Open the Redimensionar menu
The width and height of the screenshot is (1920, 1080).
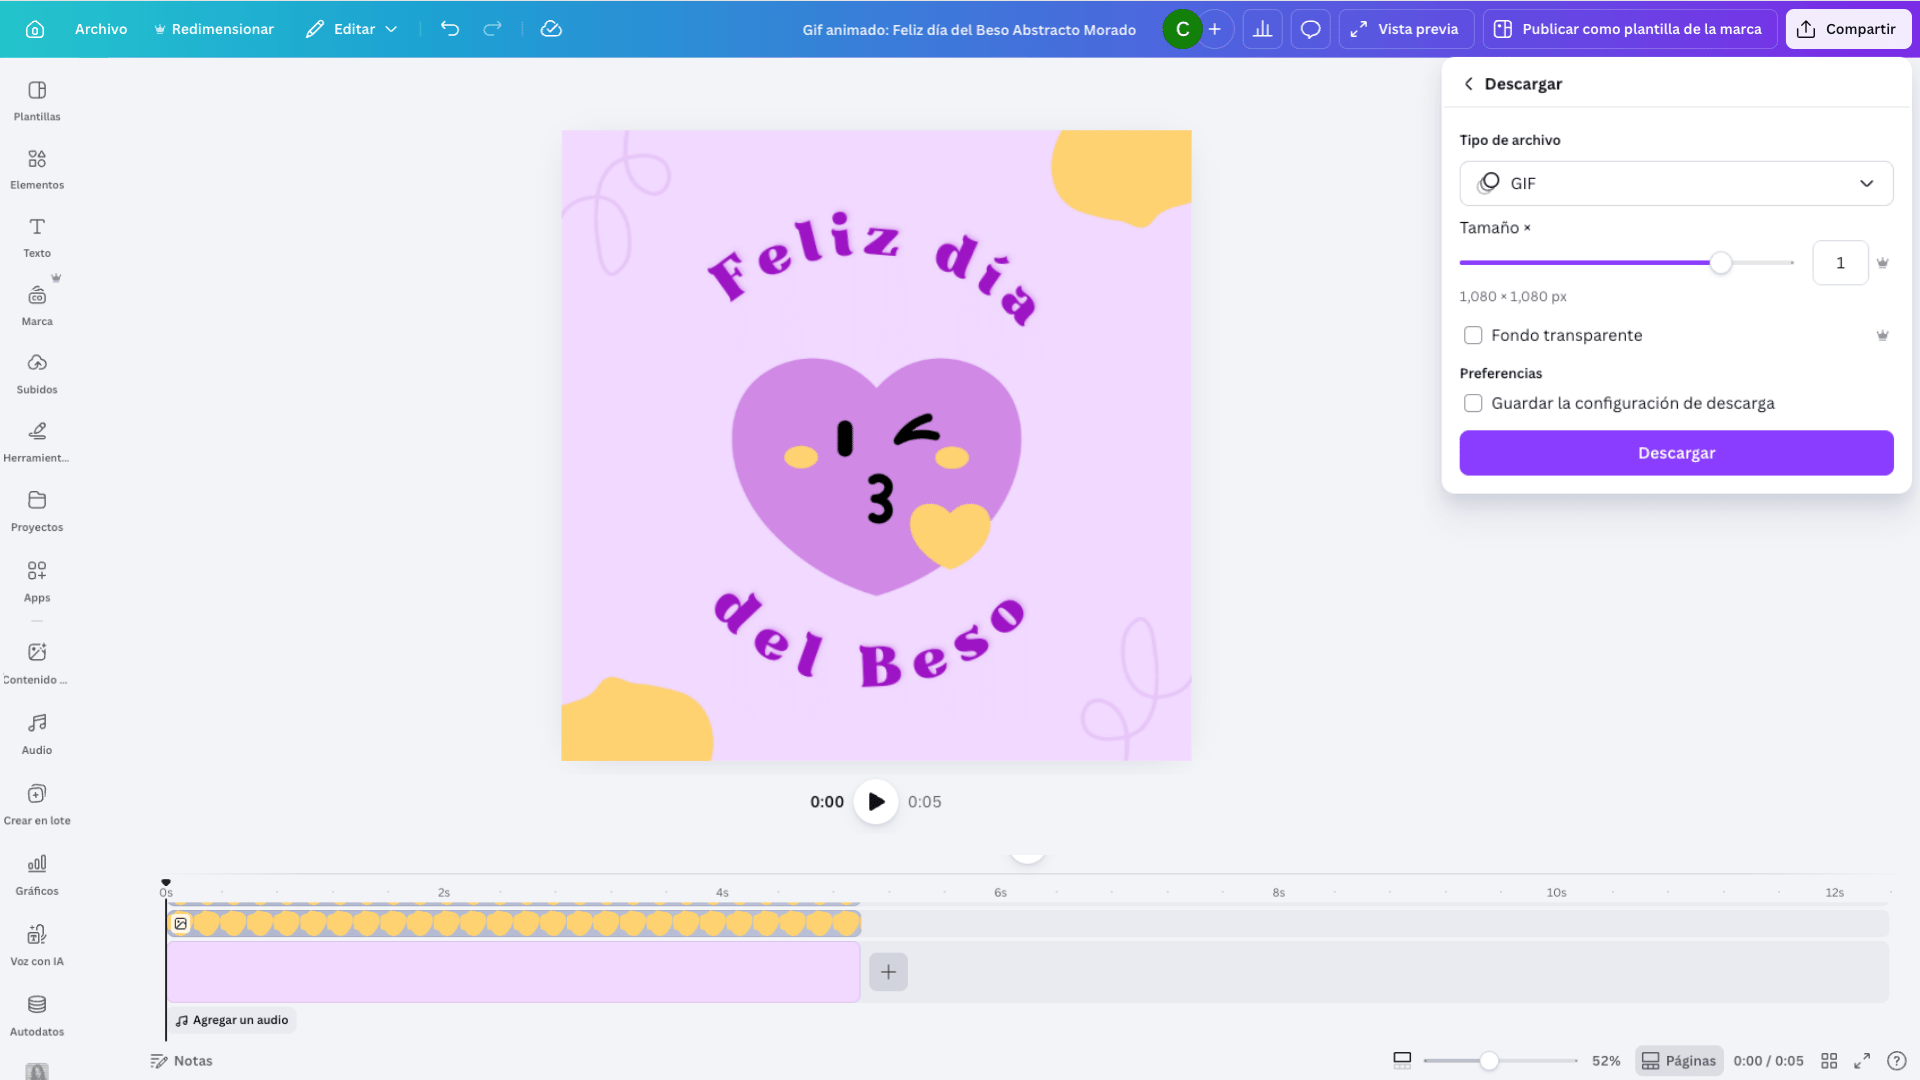pos(214,29)
